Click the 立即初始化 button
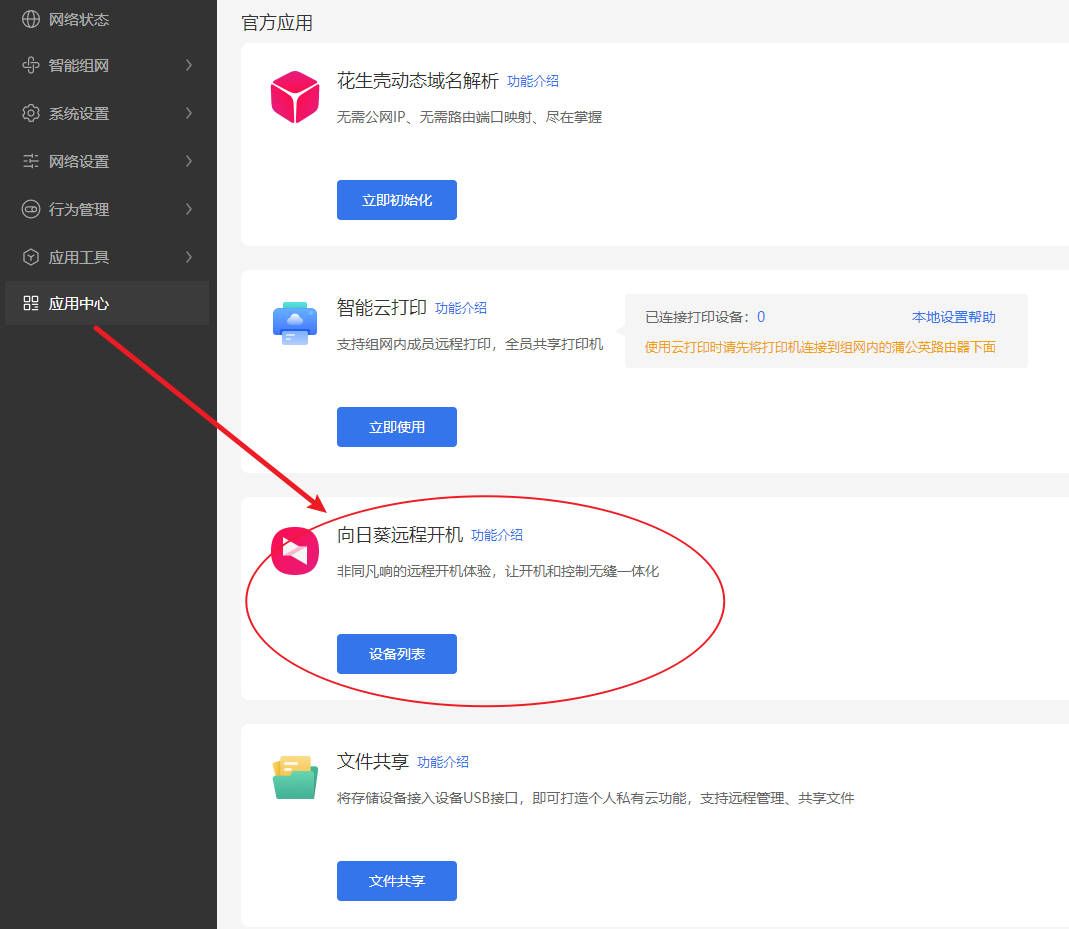The width and height of the screenshot is (1069, 929). coord(397,200)
